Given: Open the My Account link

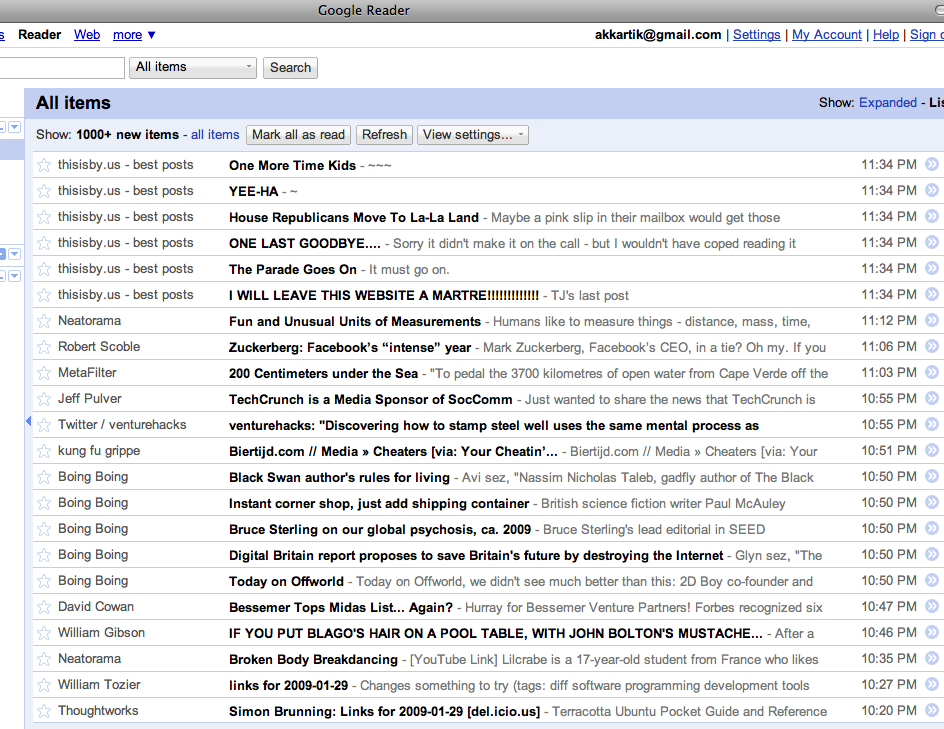Looking at the screenshot, I should 827,35.
